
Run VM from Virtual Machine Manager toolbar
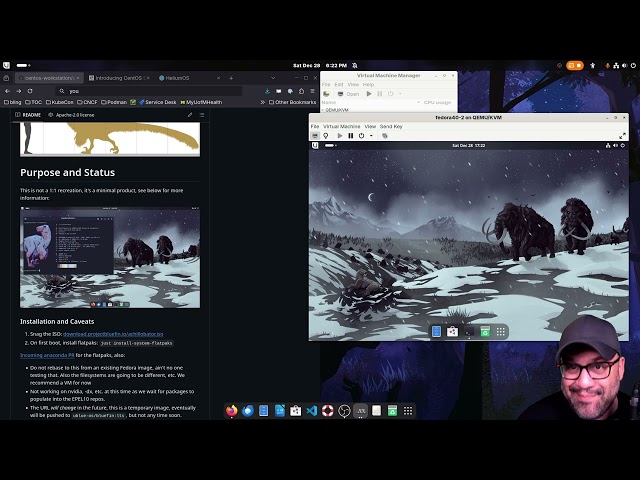(x=369, y=94)
